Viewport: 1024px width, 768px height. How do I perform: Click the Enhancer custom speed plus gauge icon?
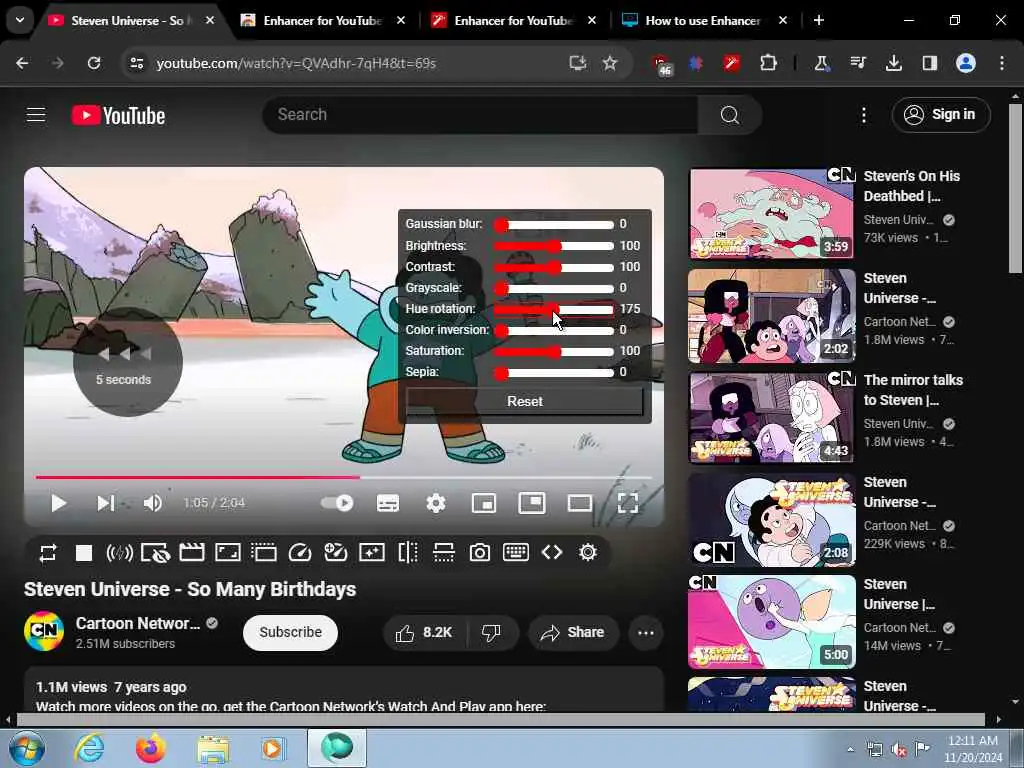pyautogui.click(x=336, y=552)
